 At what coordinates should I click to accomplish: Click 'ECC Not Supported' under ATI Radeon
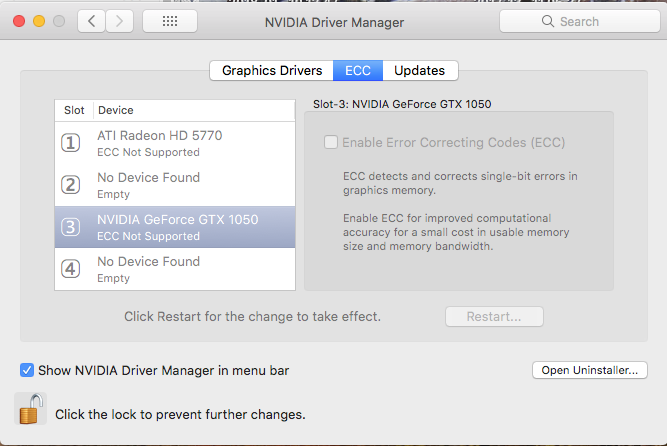(x=148, y=152)
